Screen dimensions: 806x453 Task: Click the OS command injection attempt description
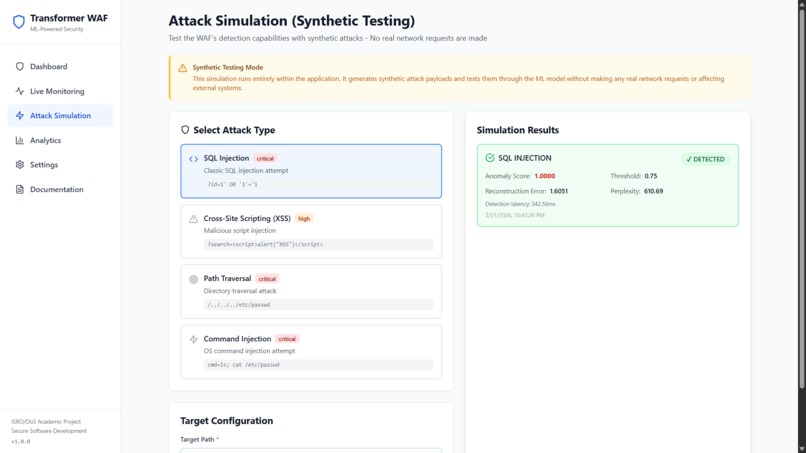pos(249,351)
